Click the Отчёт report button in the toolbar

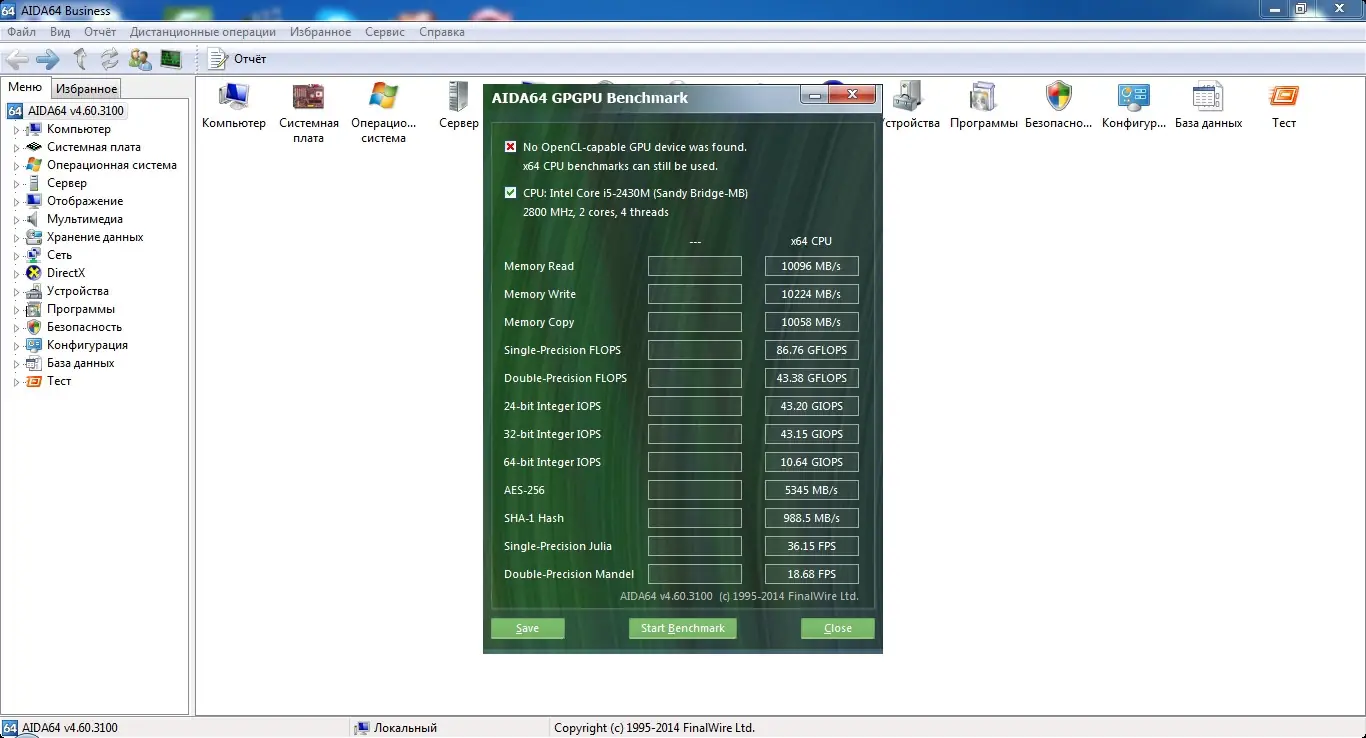pyautogui.click(x=237, y=59)
